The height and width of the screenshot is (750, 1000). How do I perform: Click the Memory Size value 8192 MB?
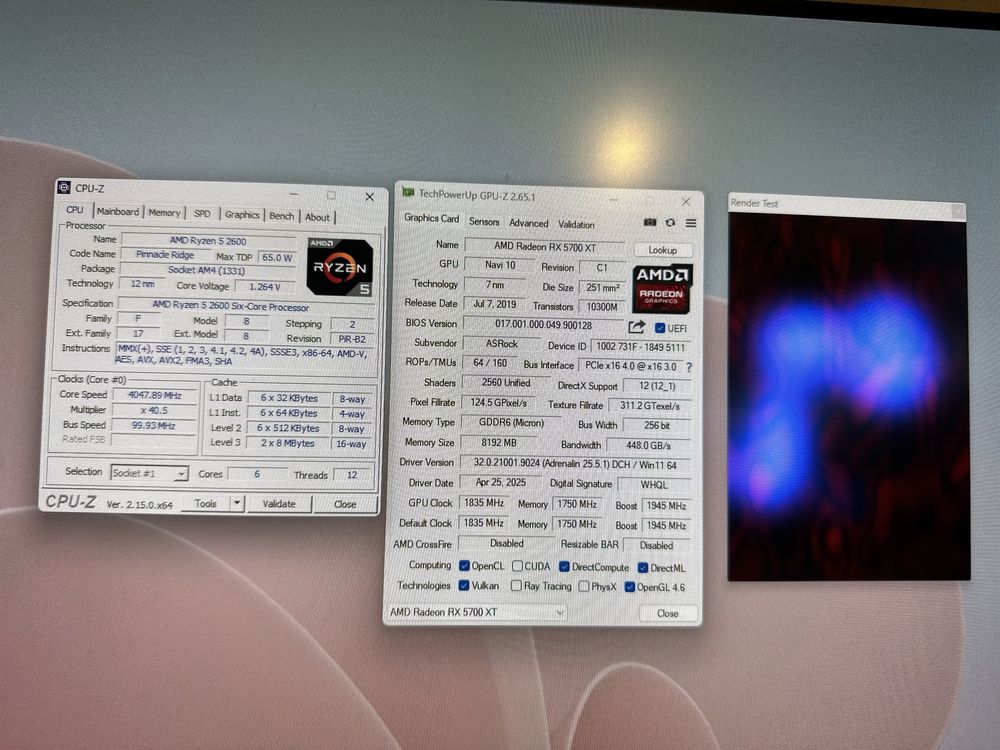(499, 442)
